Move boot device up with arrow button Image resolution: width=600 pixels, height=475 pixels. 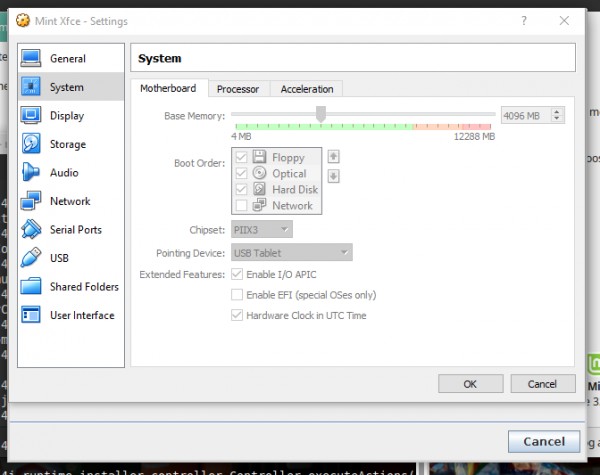click(x=333, y=157)
